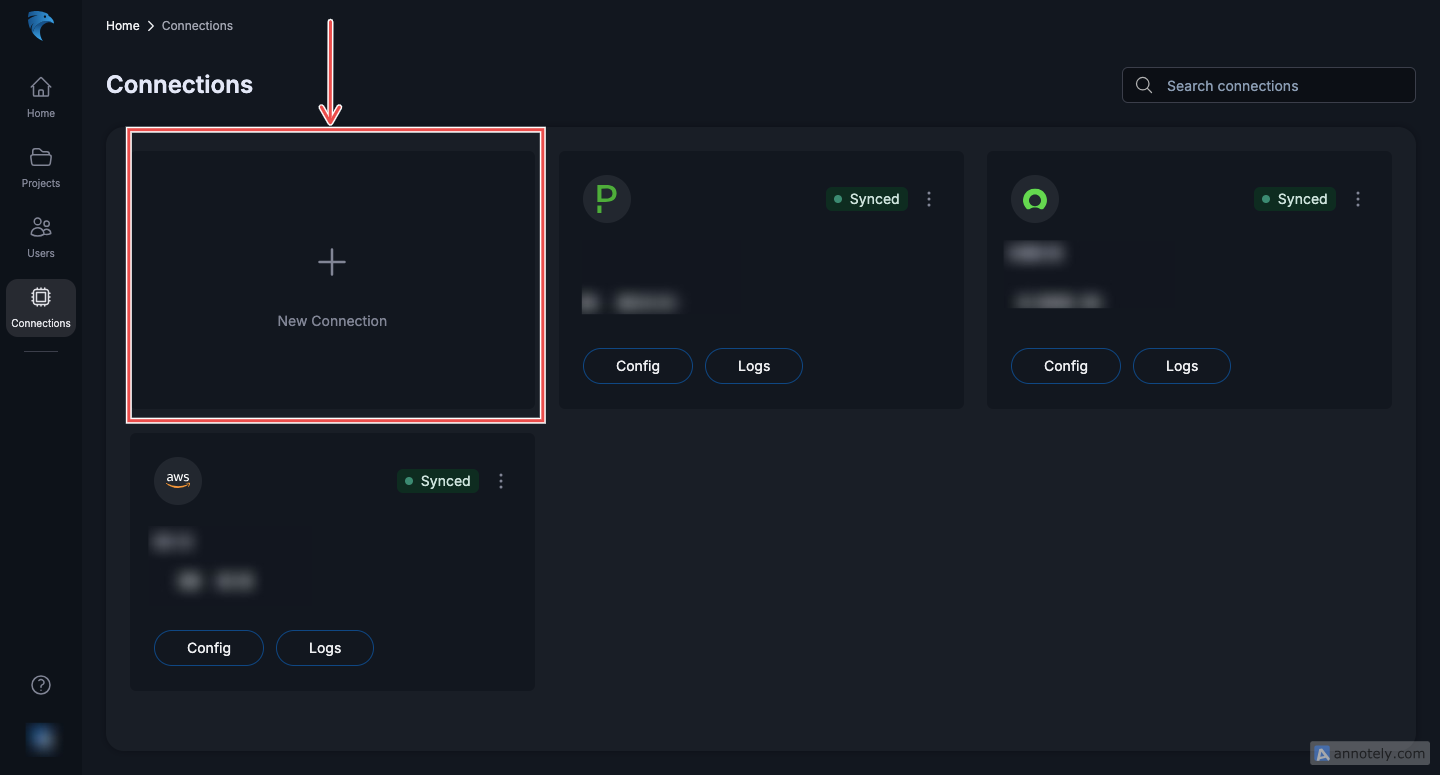Click the eagle app logo at top left
This screenshot has height=775, width=1440.
pyautogui.click(x=39, y=26)
